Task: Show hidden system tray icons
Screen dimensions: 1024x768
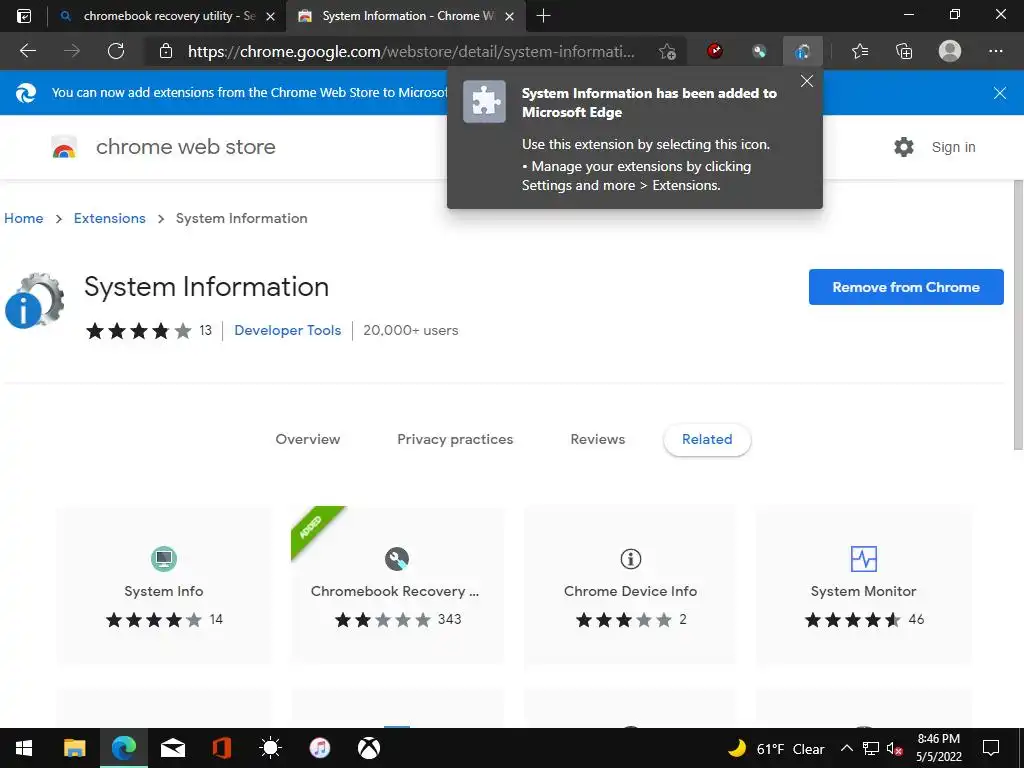Action: tap(846, 748)
